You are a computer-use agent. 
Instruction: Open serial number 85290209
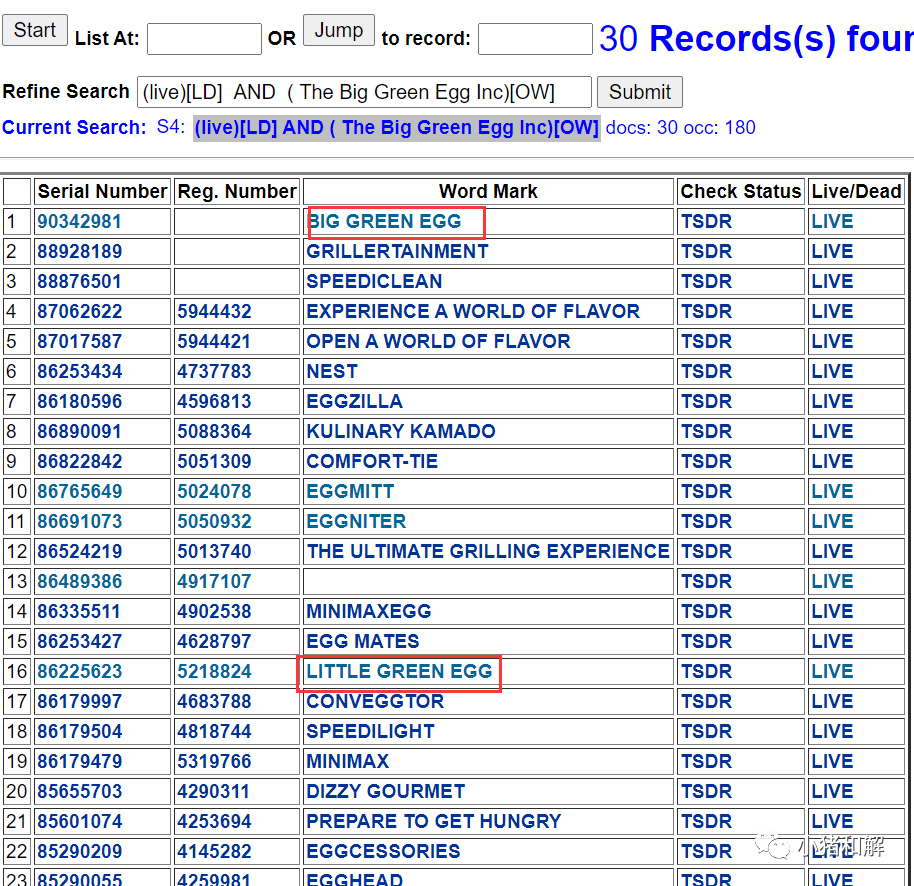(x=79, y=852)
